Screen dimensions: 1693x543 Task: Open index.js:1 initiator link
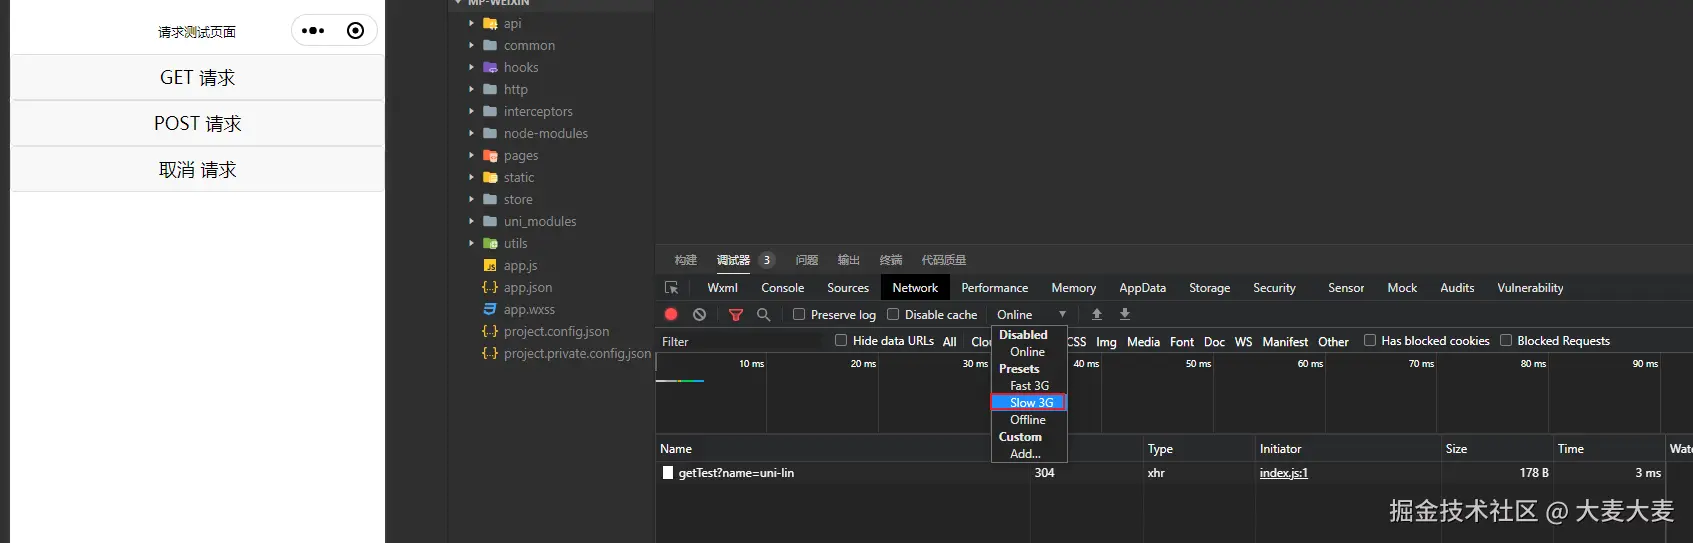pos(1284,473)
